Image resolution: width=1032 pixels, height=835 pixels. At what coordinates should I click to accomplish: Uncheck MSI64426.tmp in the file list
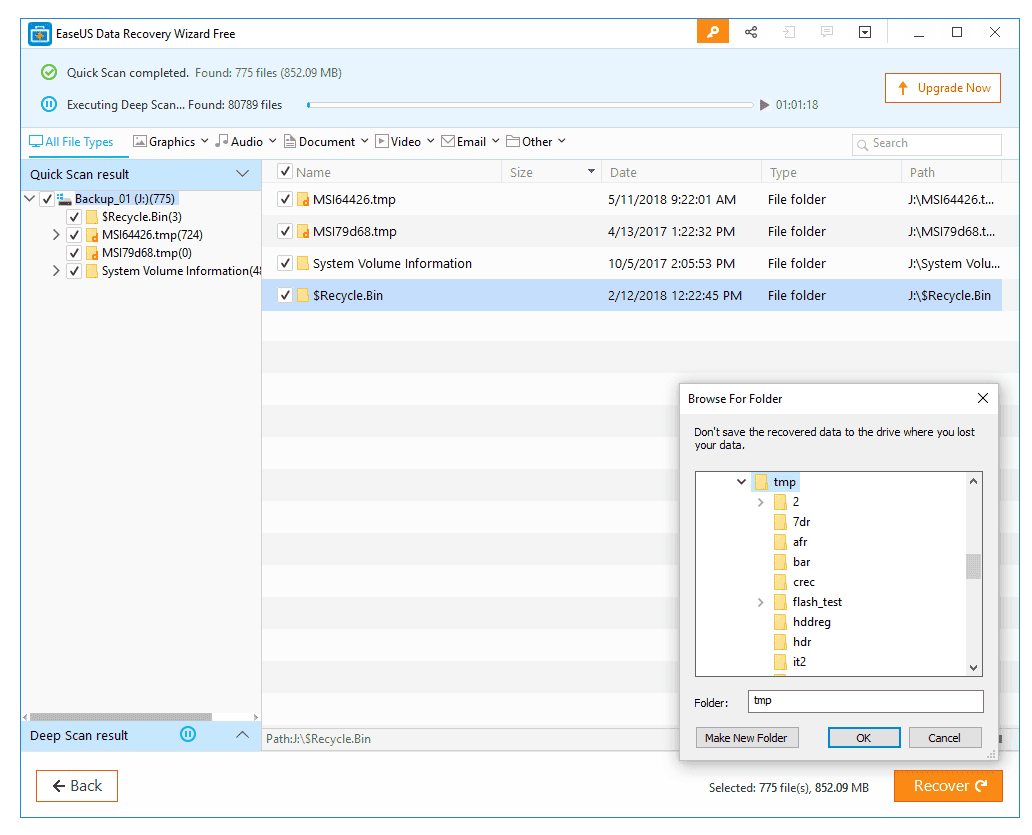[285, 199]
